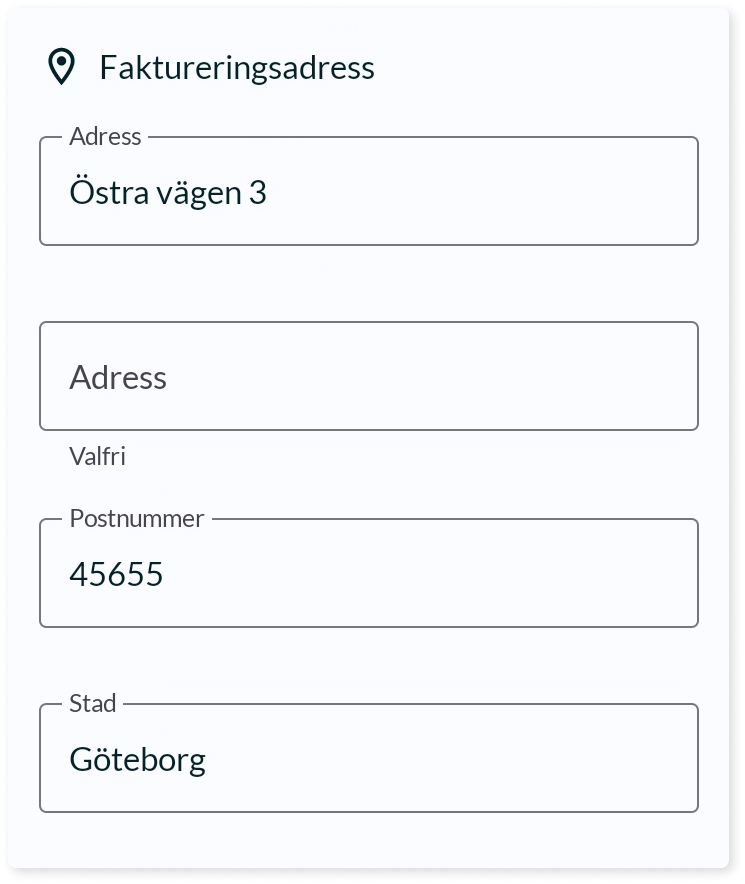Viewport: 745px width, 884px height.
Task: Click after the letter g ending Göteborg
Action: click(206, 759)
